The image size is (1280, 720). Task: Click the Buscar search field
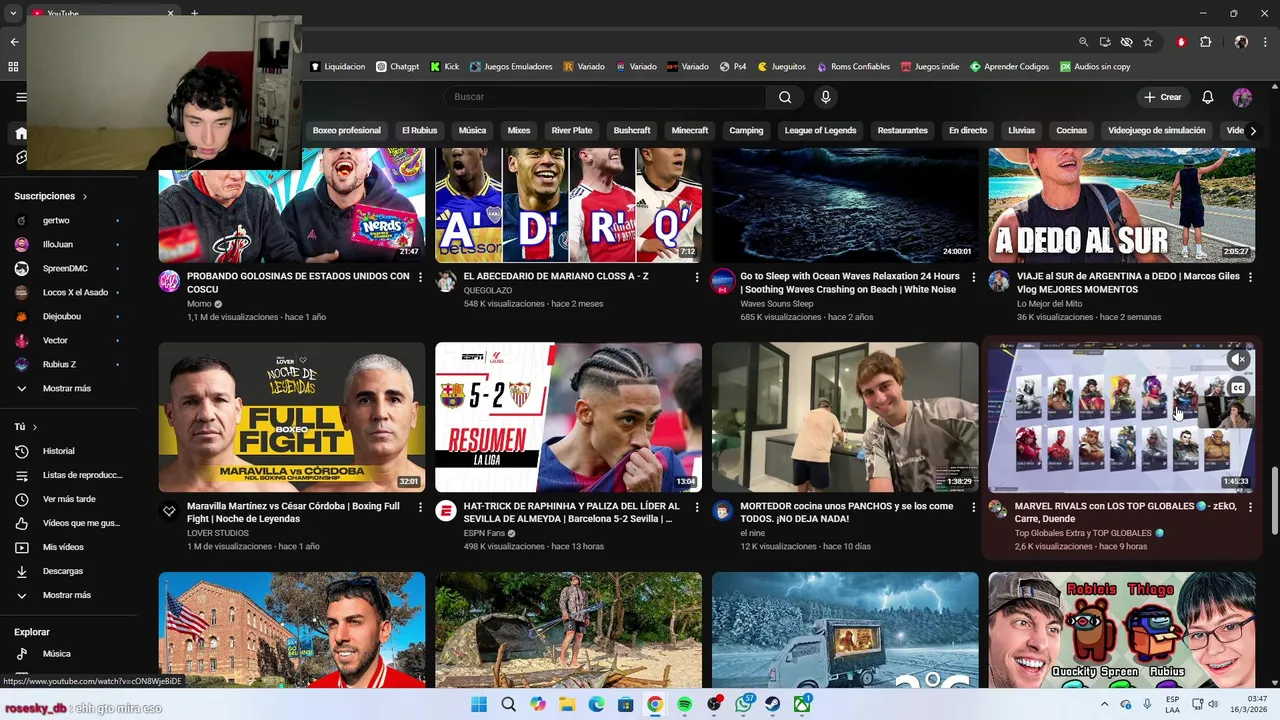pos(605,97)
